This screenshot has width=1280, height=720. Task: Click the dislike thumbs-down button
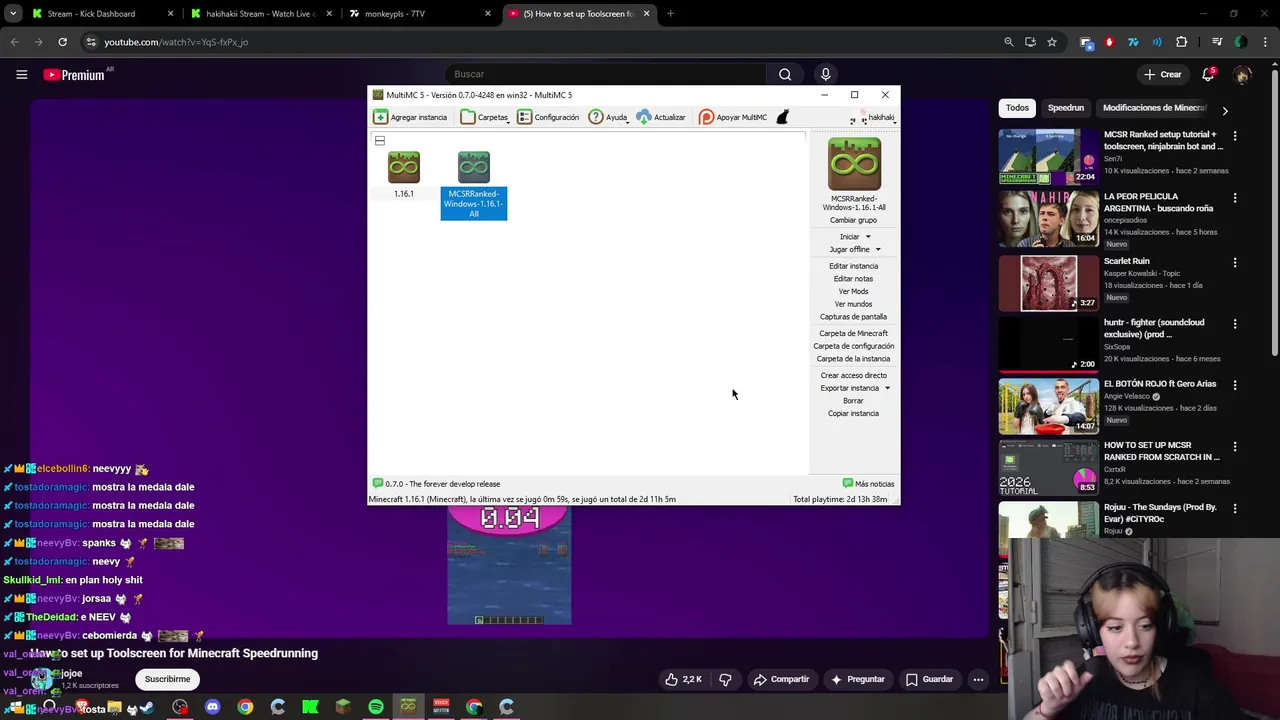(725, 679)
